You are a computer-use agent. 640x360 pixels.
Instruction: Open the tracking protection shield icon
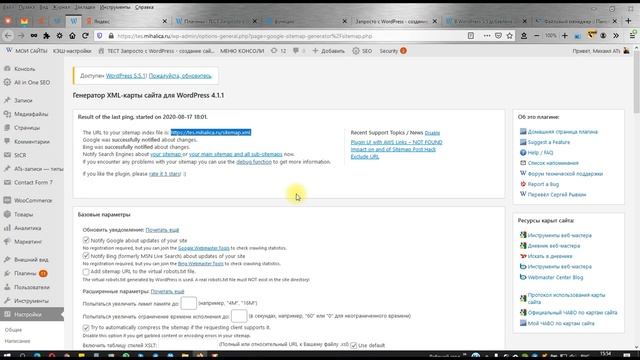coord(100,36)
